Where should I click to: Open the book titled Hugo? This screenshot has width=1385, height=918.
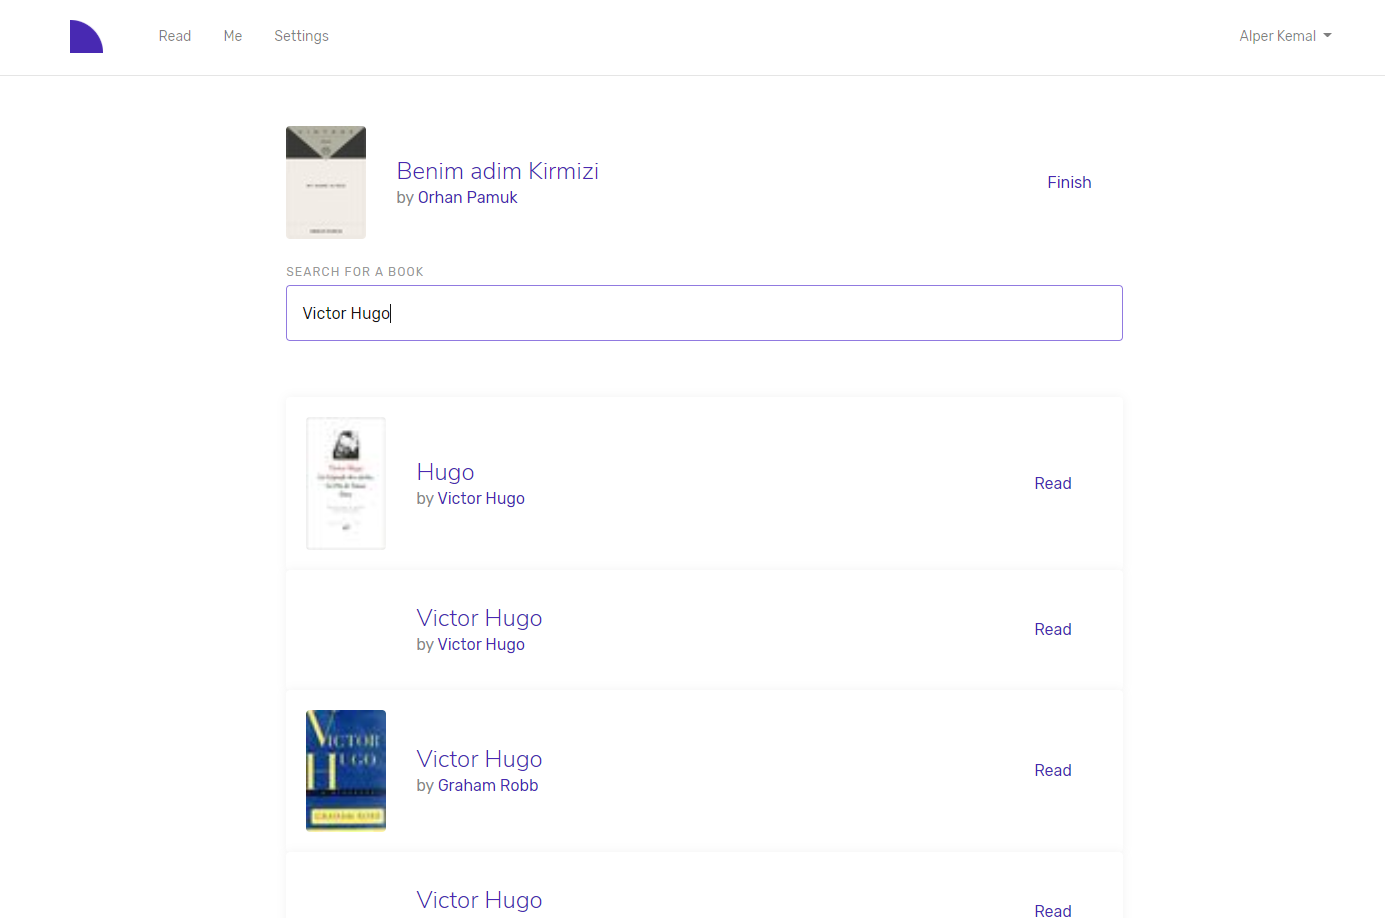pyautogui.click(x=445, y=472)
